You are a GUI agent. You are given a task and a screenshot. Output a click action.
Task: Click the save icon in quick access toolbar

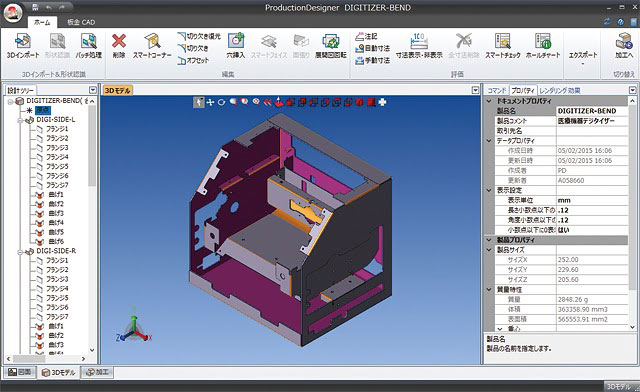[x=36, y=7]
